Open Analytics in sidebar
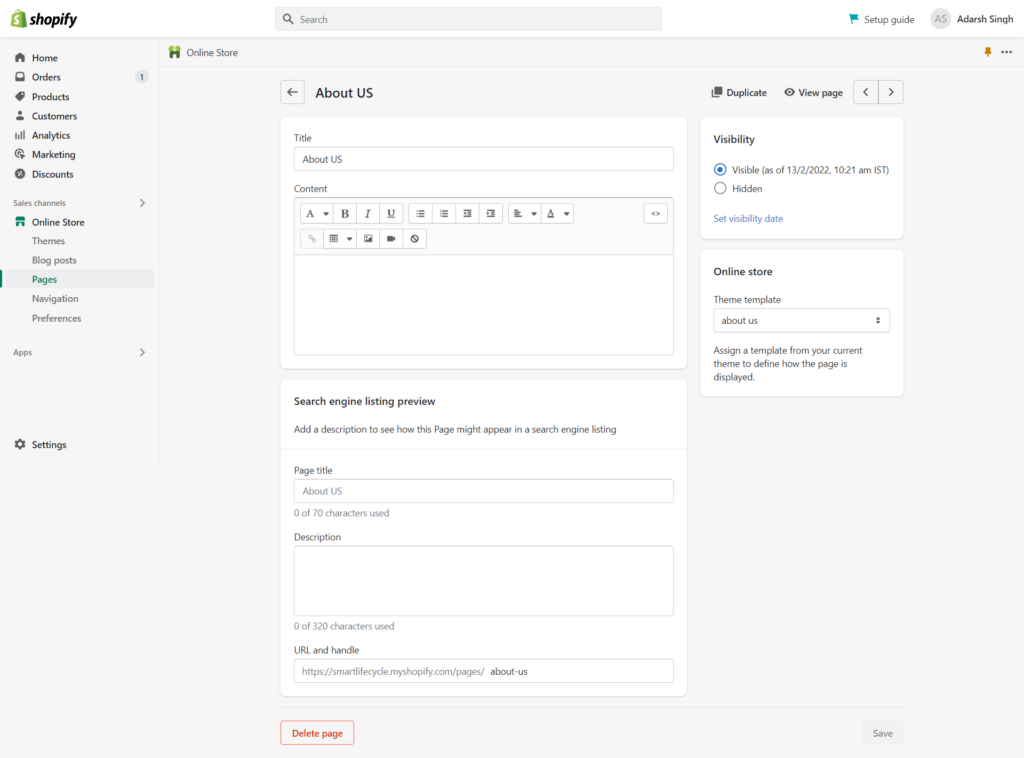The image size is (1024, 758). [x=51, y=135]
